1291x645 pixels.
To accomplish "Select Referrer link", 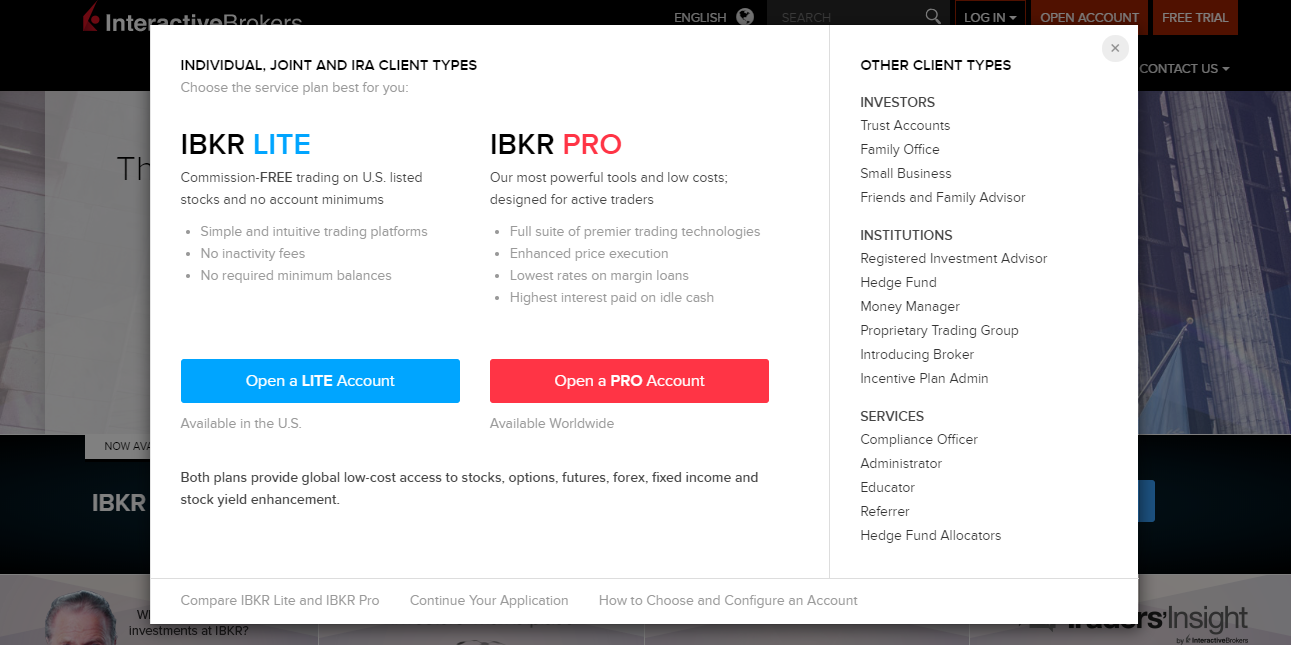I will click(x=885, y=511).
